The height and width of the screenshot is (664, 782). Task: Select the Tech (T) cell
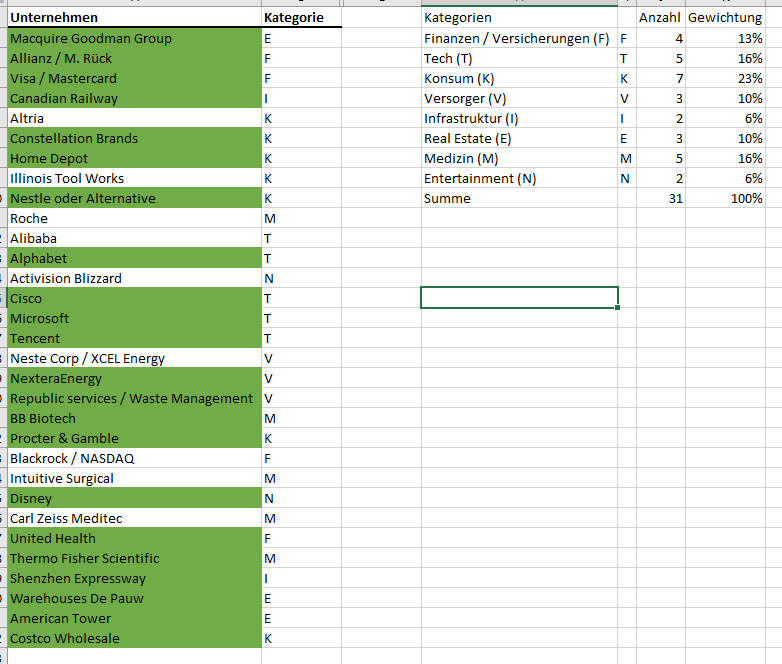coord(519,58)
